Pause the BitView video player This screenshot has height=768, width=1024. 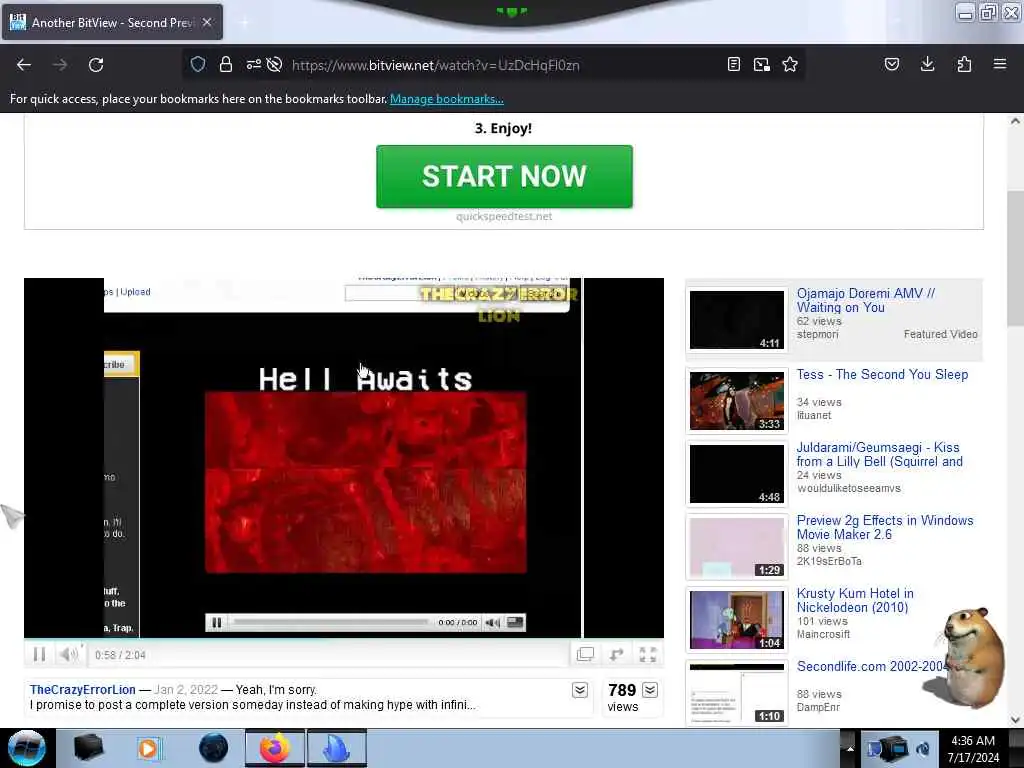[39, 654]
